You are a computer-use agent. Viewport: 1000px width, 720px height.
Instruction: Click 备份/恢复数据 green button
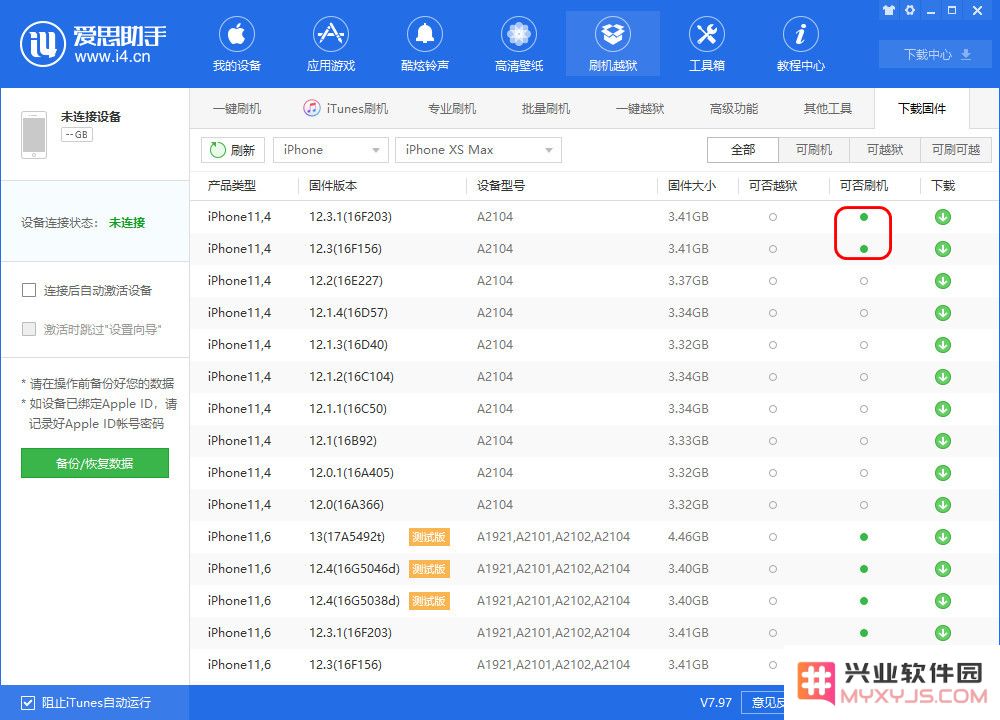94,463
